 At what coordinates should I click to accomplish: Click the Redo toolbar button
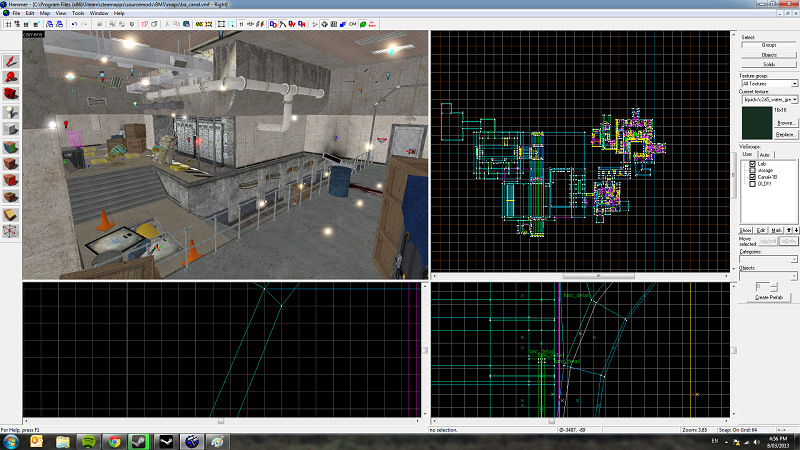point(84,24)
